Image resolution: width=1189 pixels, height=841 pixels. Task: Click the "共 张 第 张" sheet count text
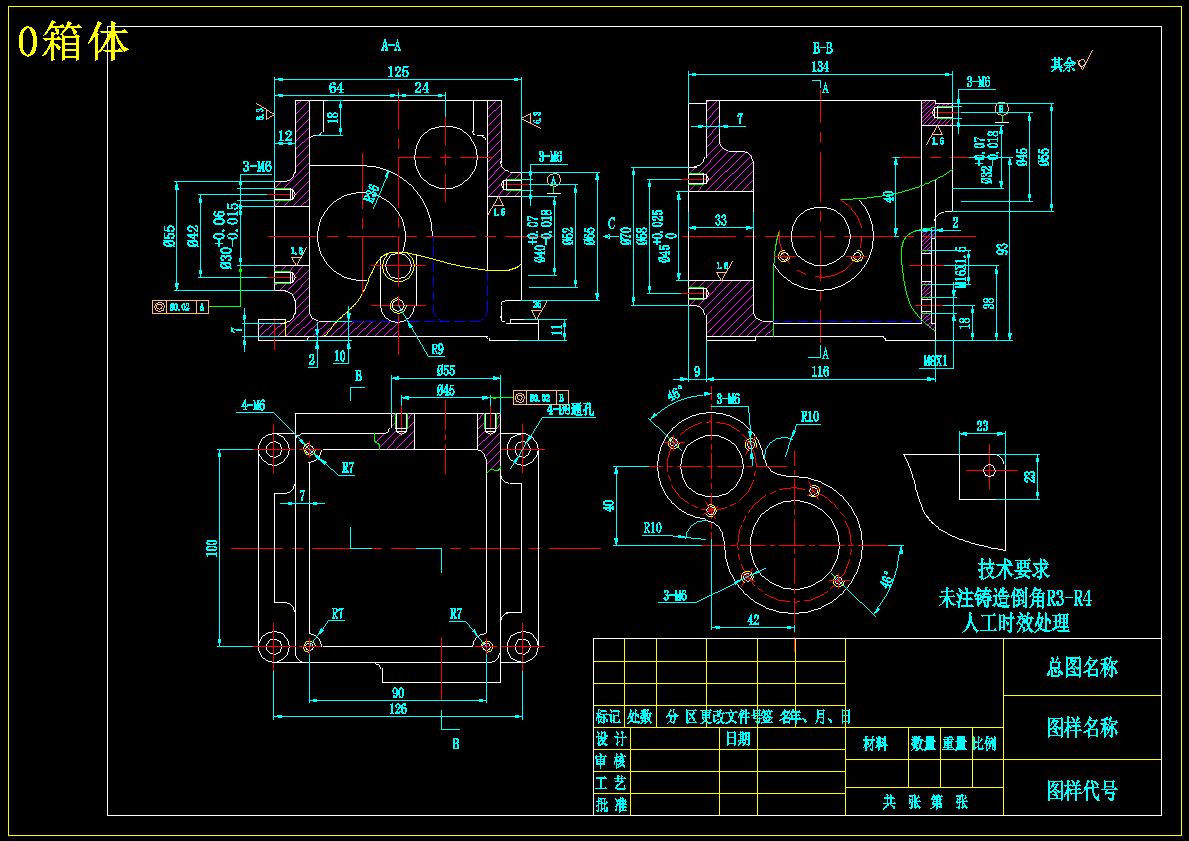pyautogui.click(x=925, y=802)
